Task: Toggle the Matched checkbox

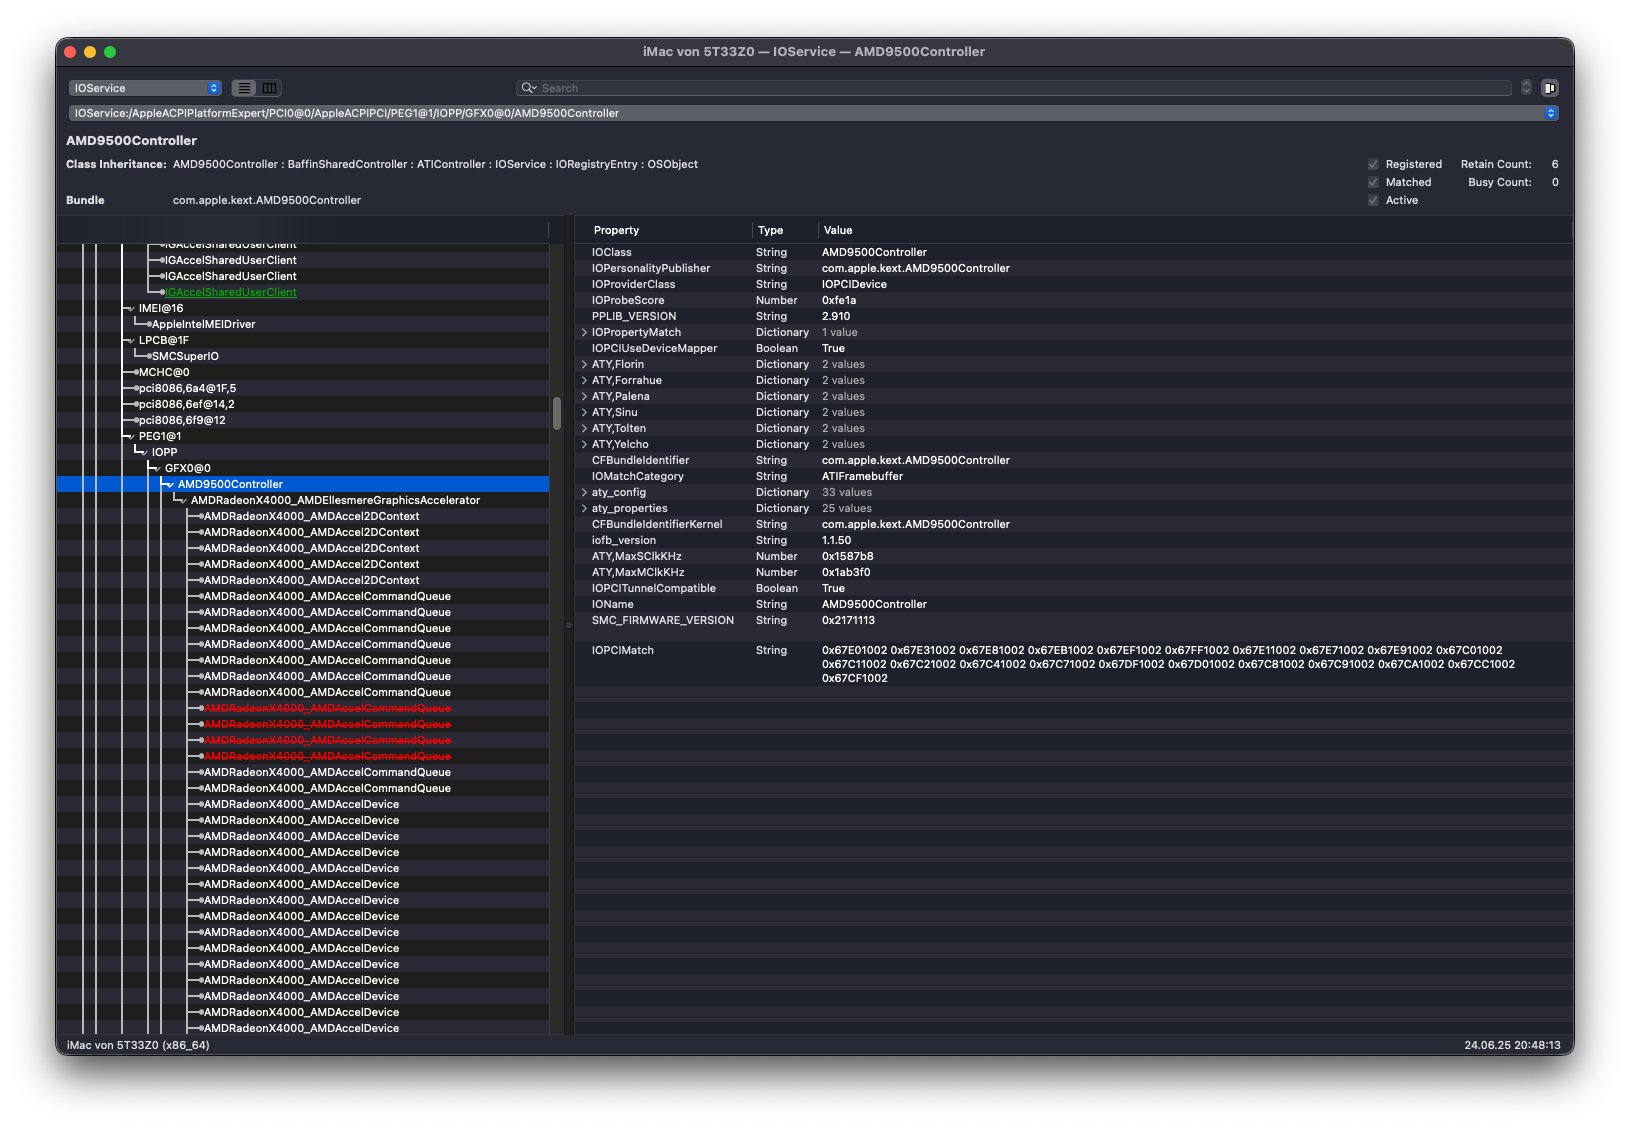Action: [1373, 182]
